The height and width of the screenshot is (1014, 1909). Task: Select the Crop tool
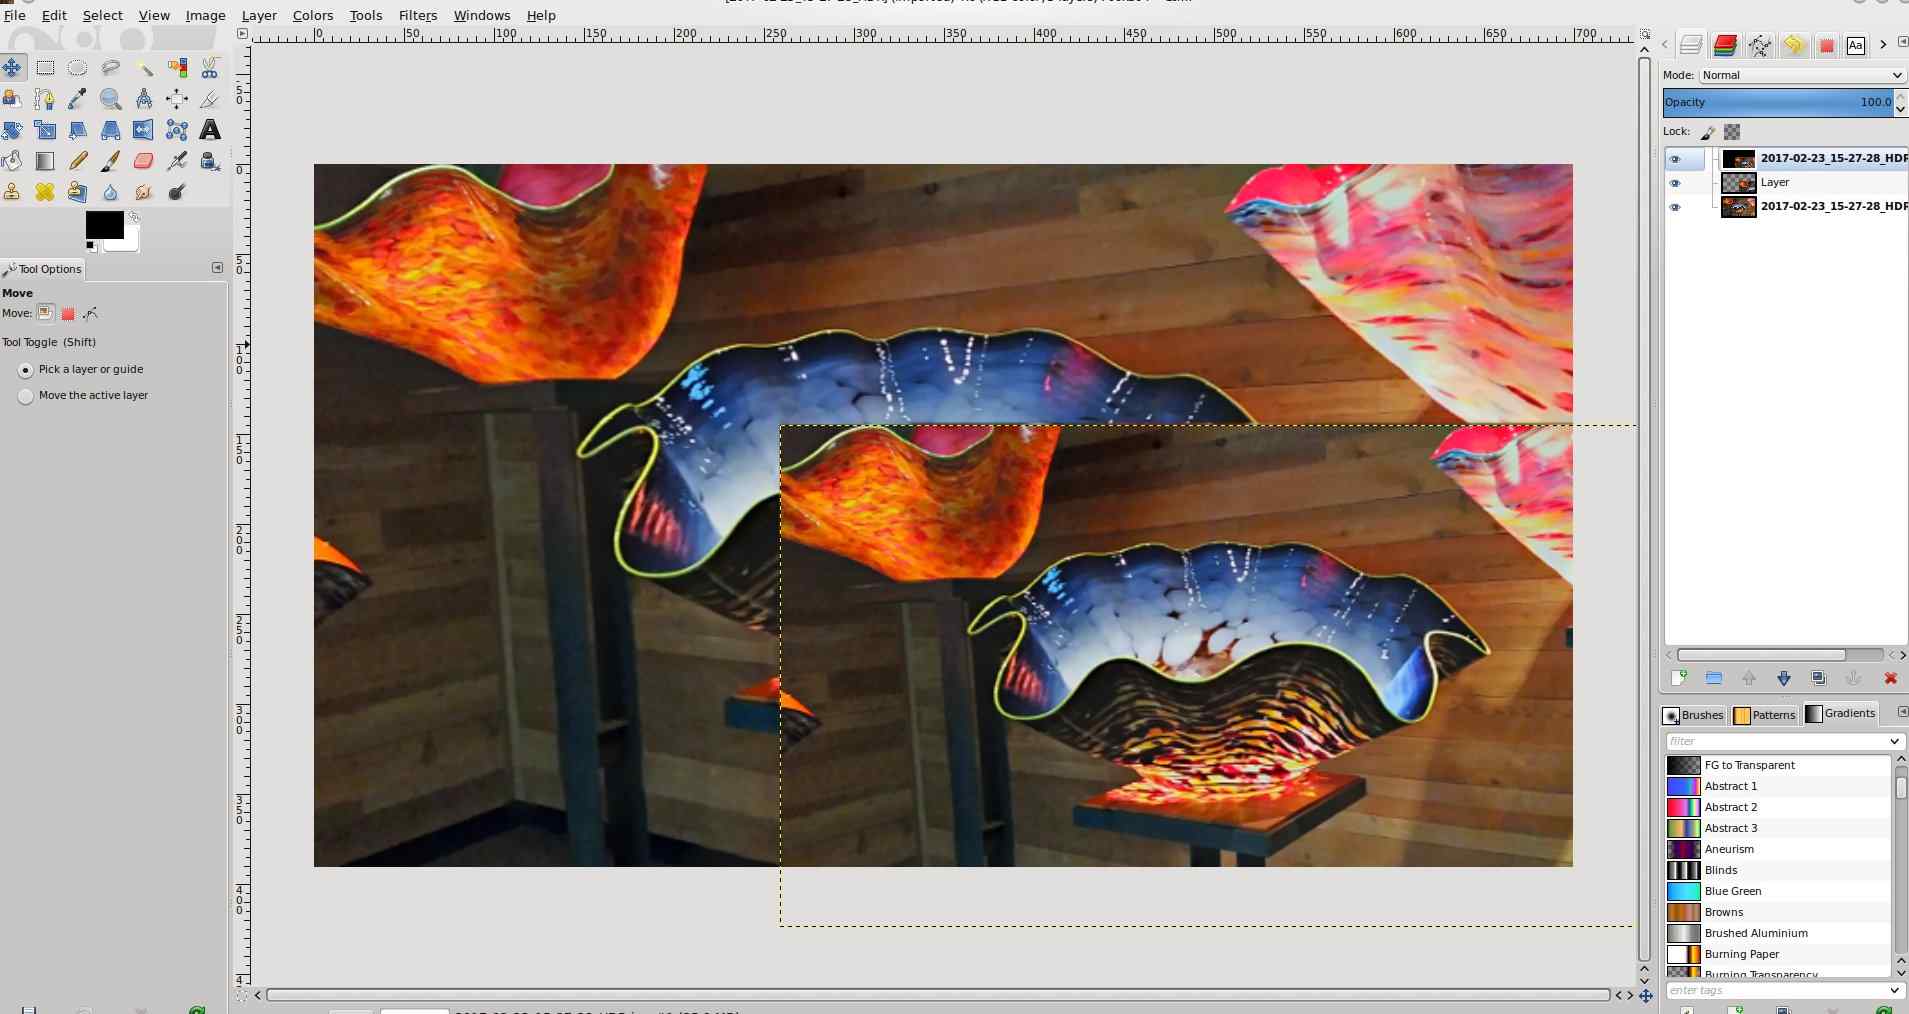210,99
